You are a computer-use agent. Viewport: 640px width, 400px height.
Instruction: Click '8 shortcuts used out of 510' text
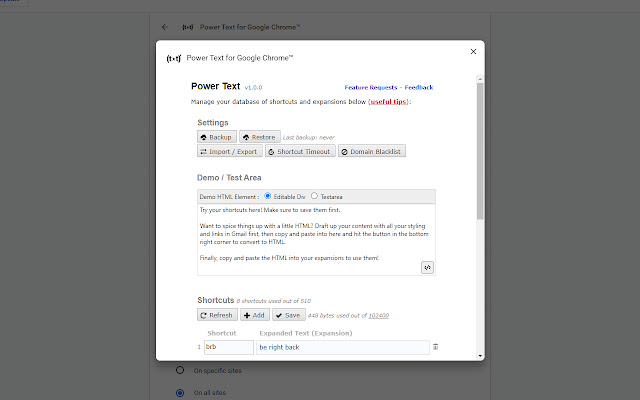pyautogui.click(x=273, y=301)
